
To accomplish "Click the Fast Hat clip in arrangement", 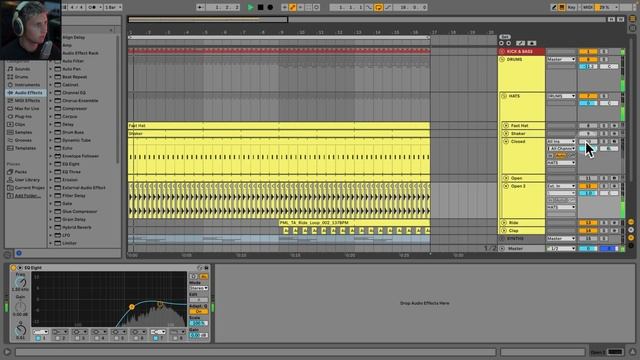I will [x=279, y=126].
